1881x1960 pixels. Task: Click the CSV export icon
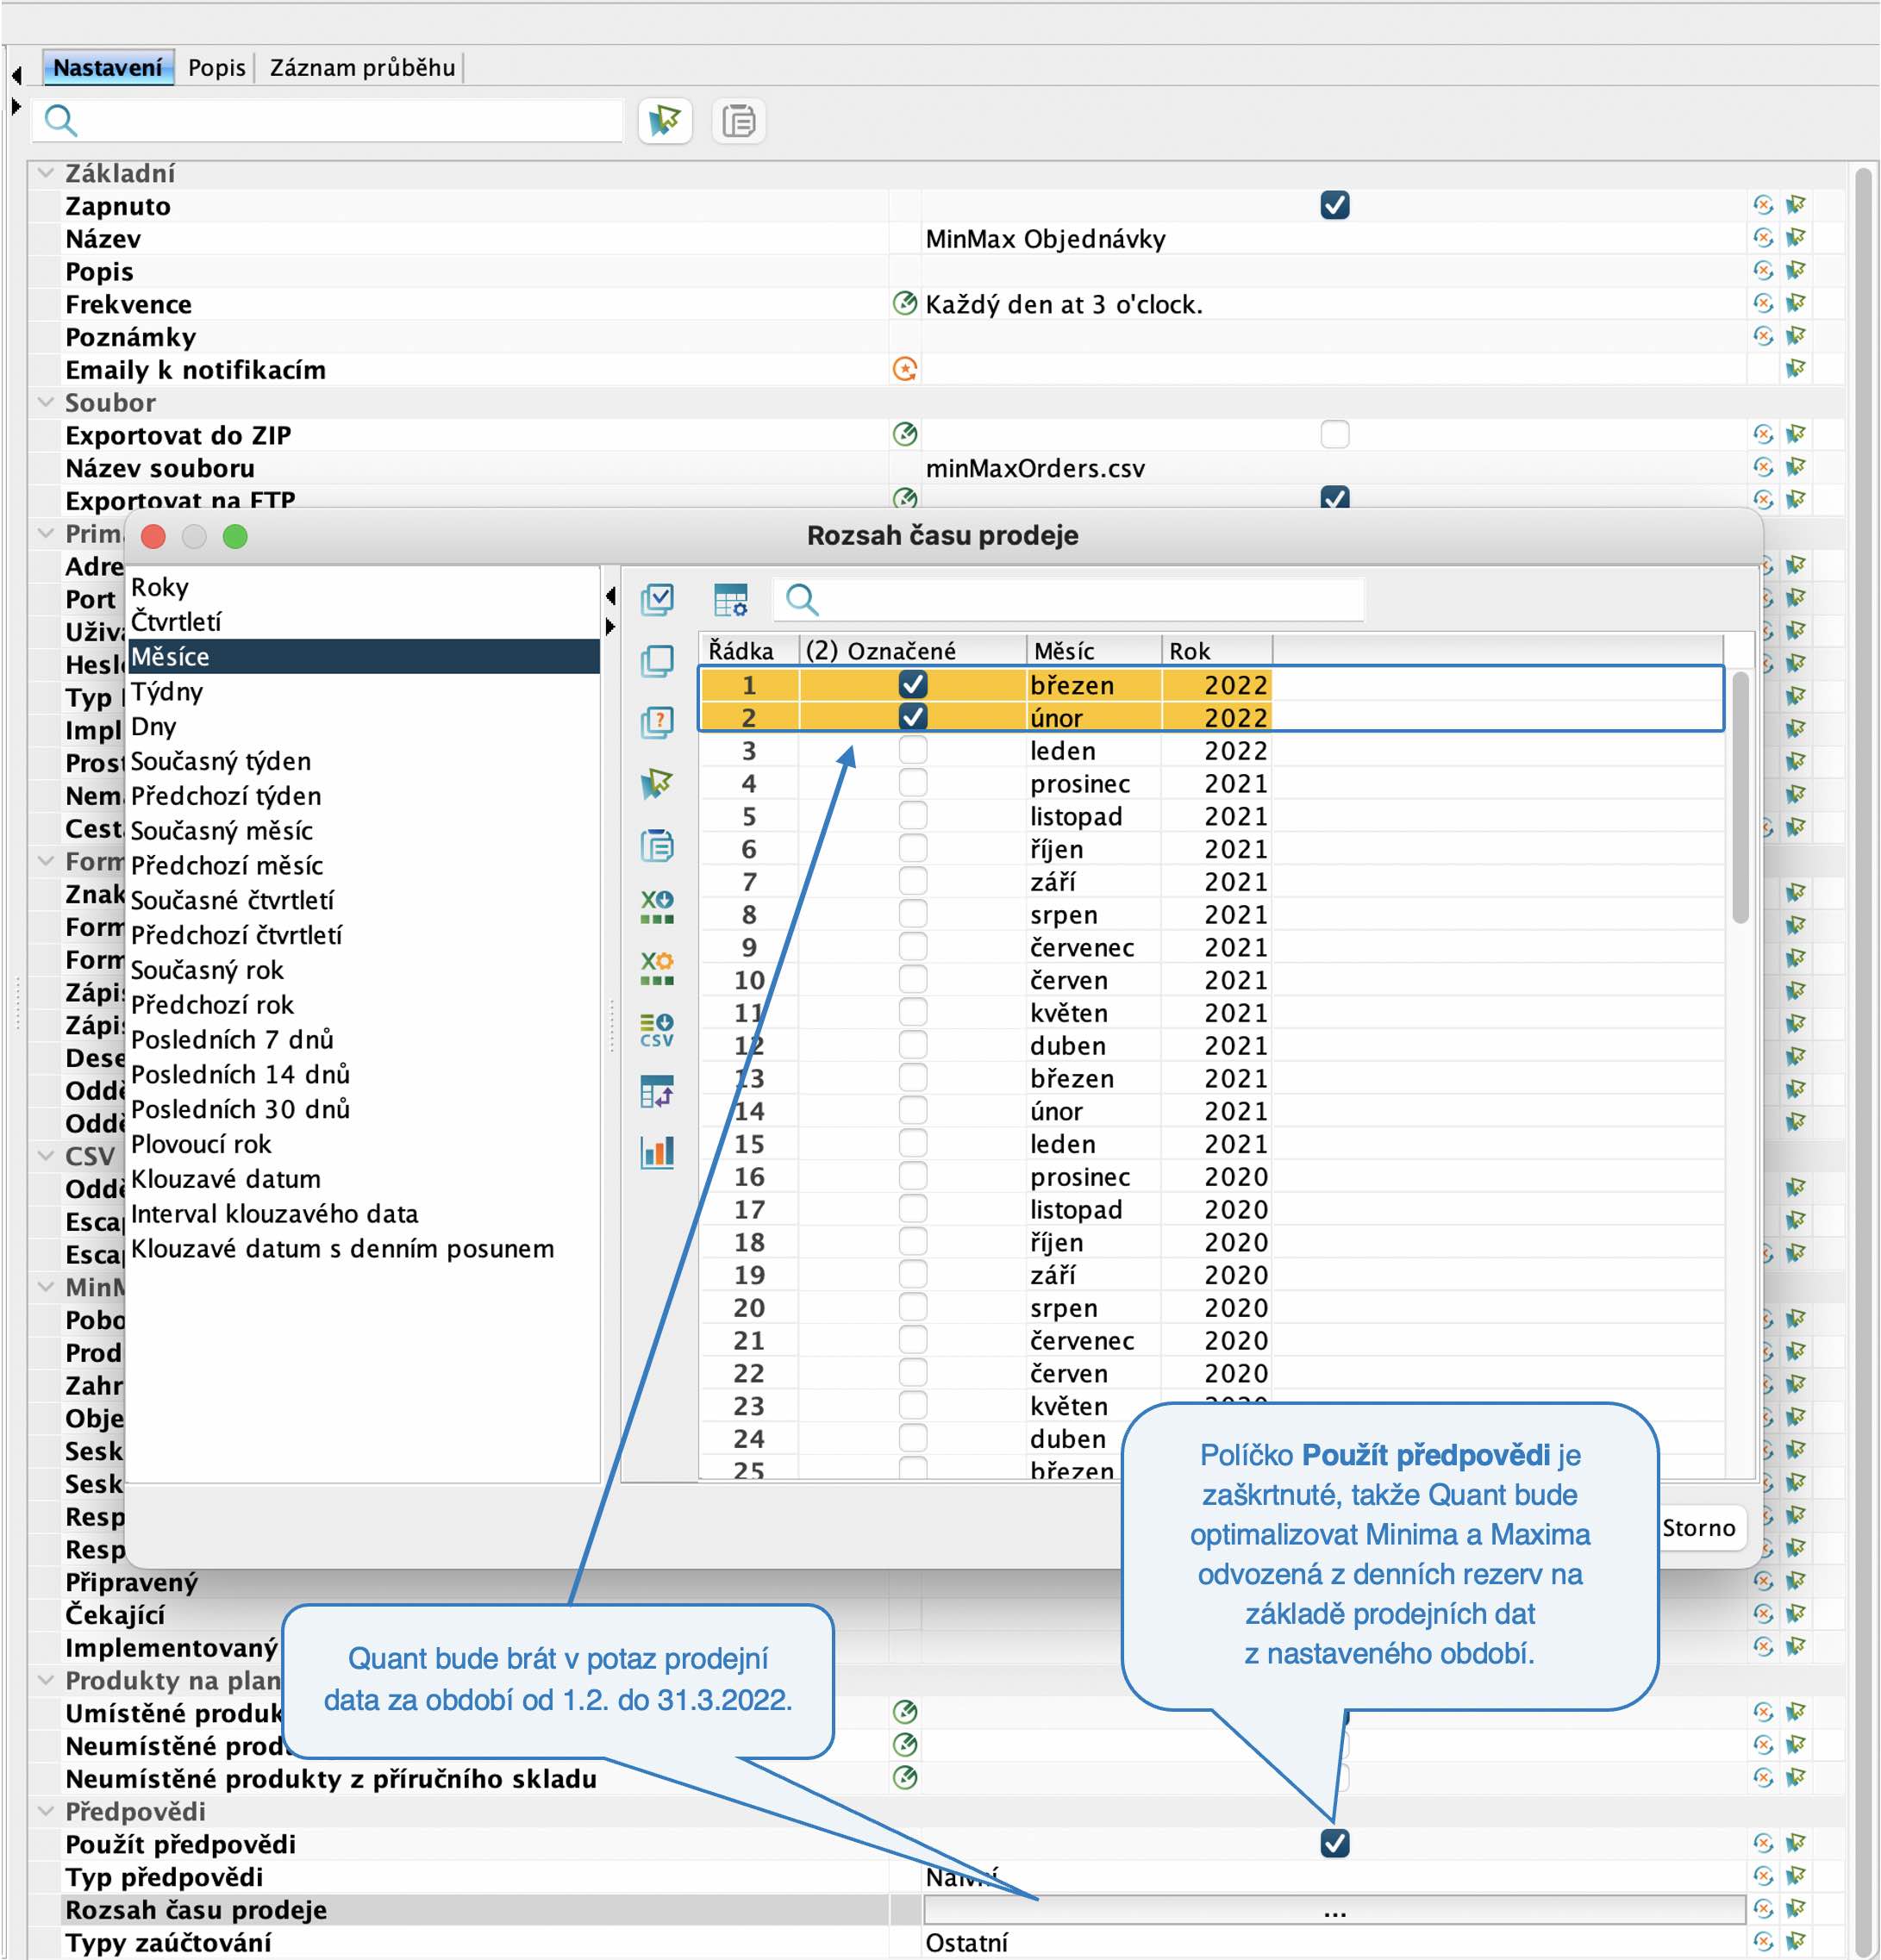point(657,1030)
